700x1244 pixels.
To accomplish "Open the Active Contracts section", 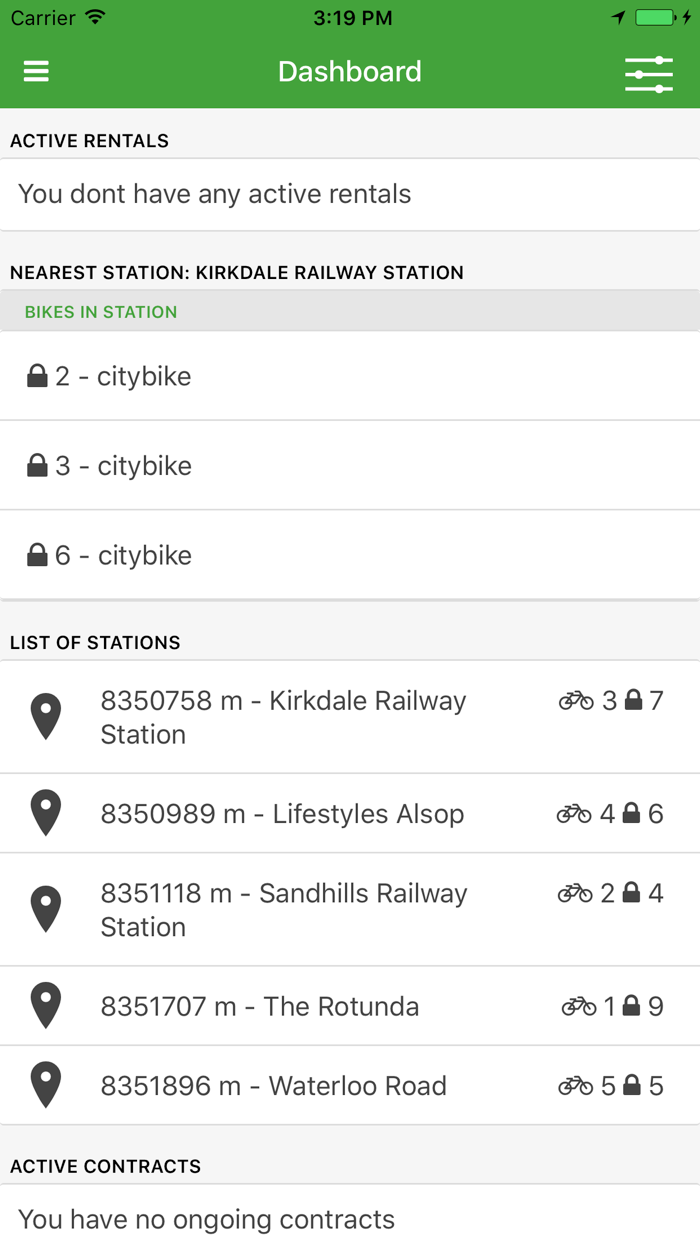I will (104, 1166).
